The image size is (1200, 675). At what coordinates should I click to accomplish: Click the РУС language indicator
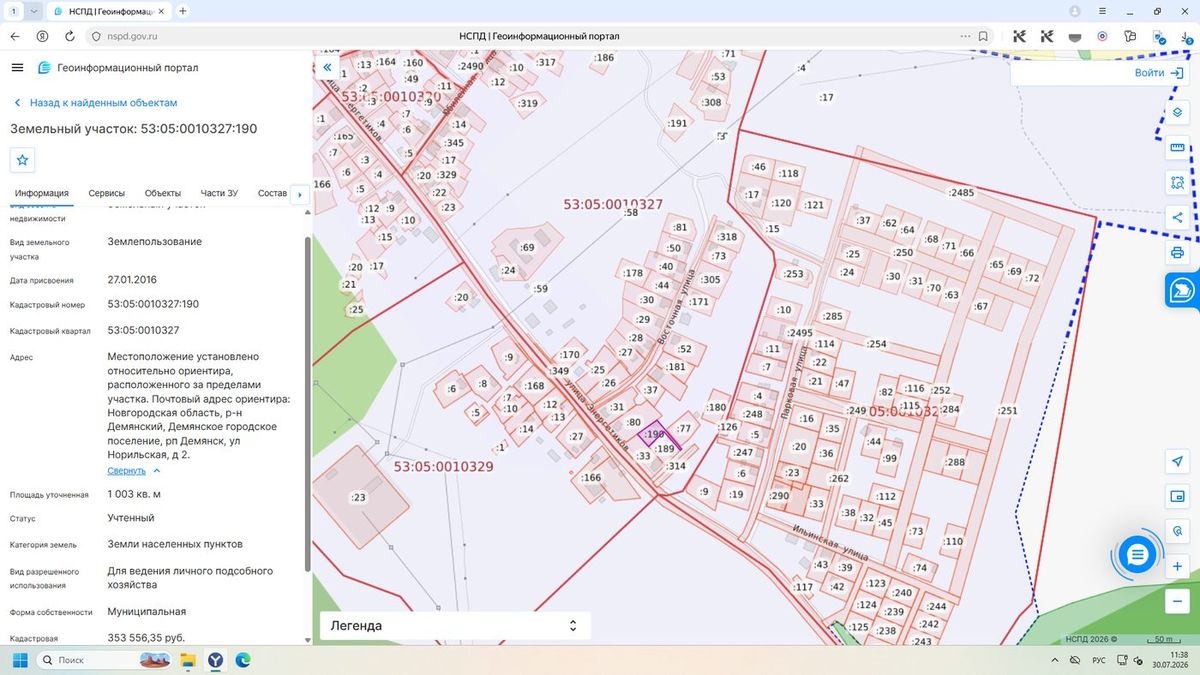[x=1099, y=660]
